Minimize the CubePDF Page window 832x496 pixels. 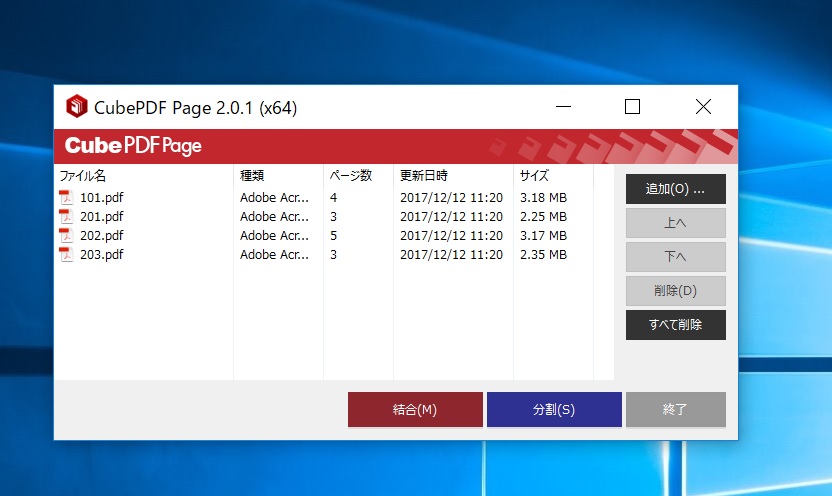563,107
